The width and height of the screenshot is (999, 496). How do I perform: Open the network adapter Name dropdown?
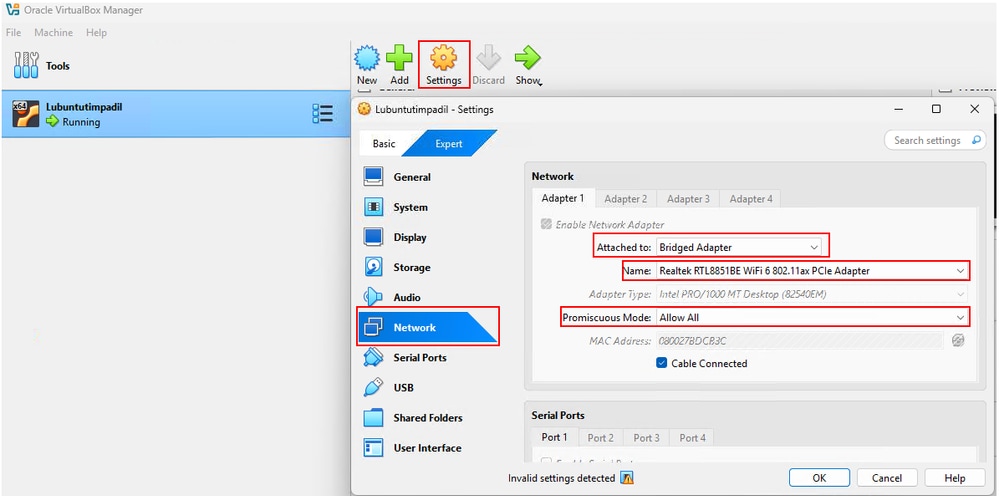812,271
